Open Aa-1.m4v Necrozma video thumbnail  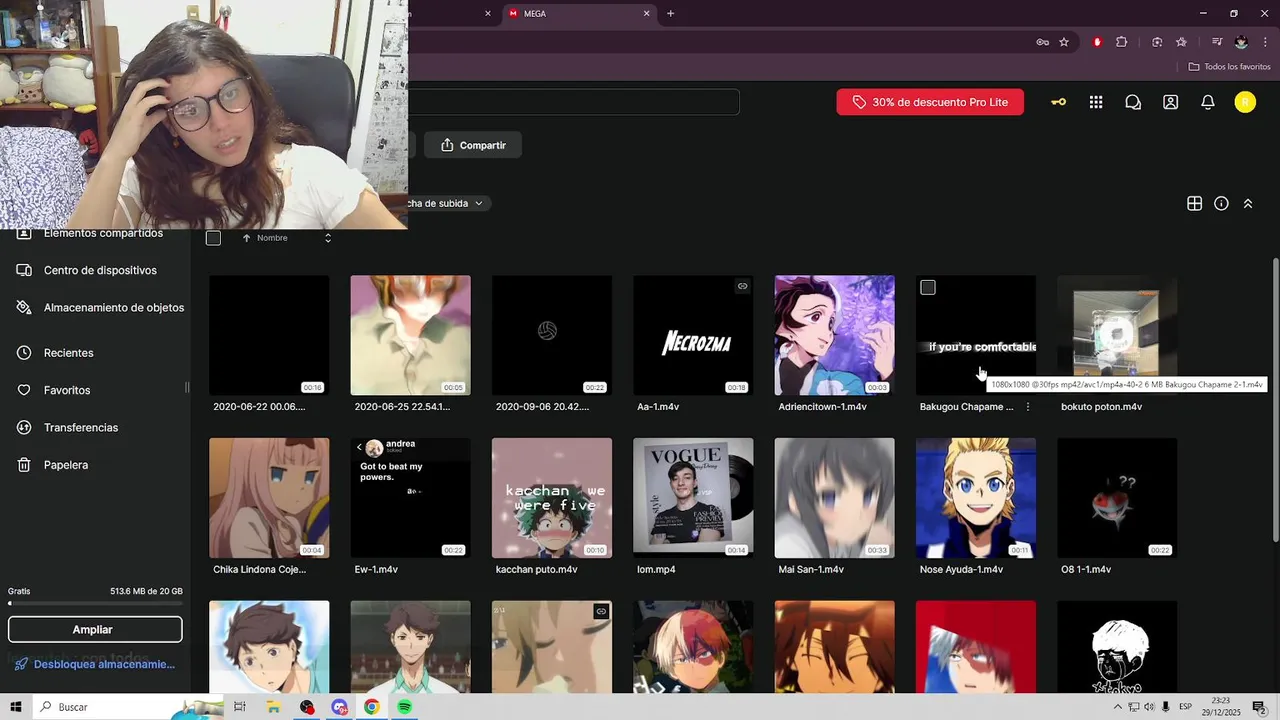click(x=693, y=335)
